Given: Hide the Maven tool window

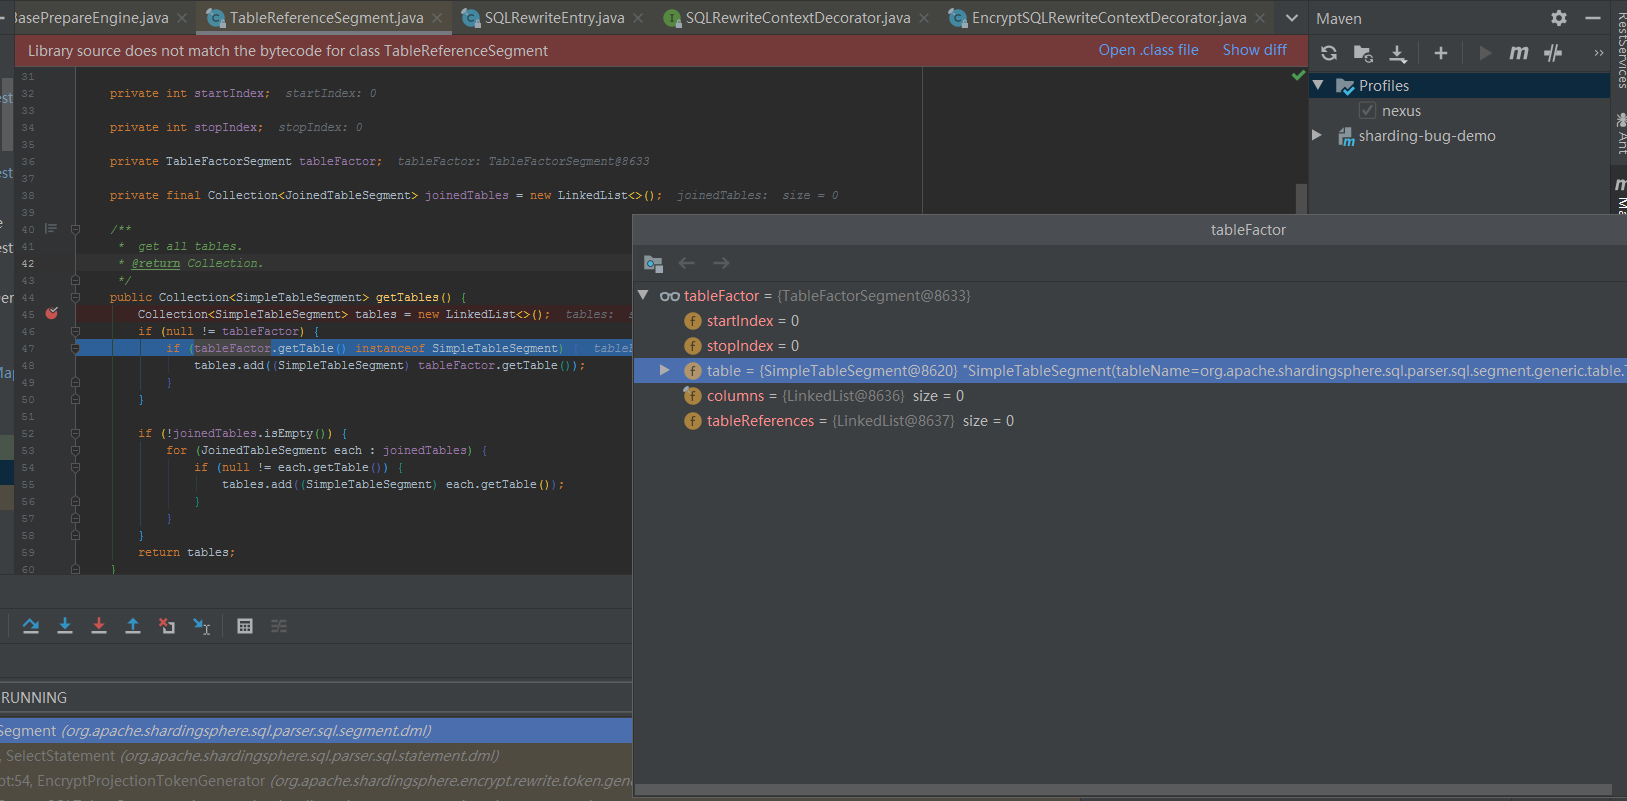Looking at the screenshot, I should (1593, 18).
